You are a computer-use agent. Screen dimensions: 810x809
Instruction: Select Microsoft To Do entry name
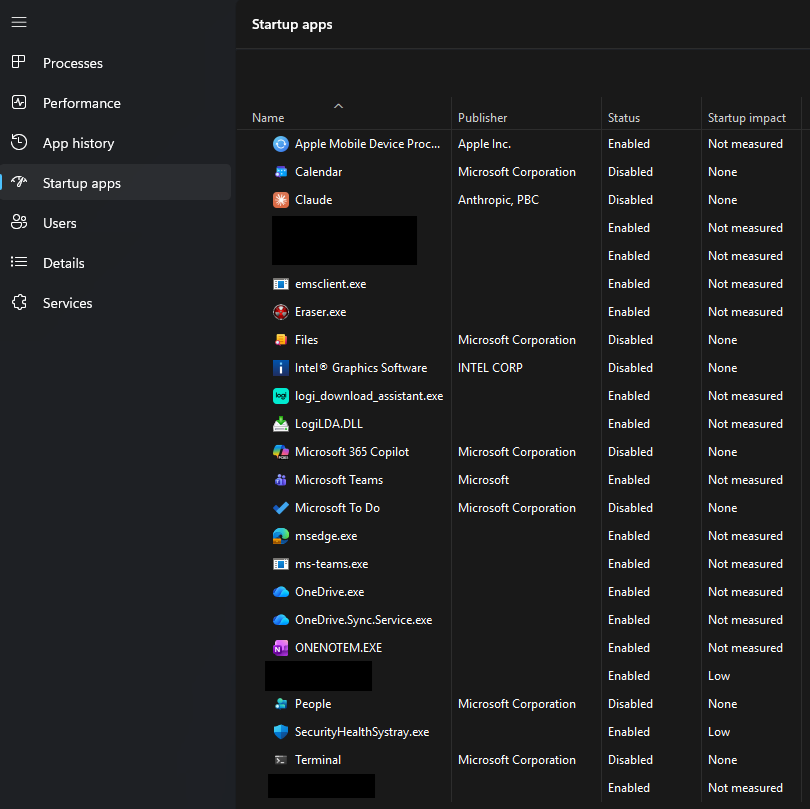(337, 507)
